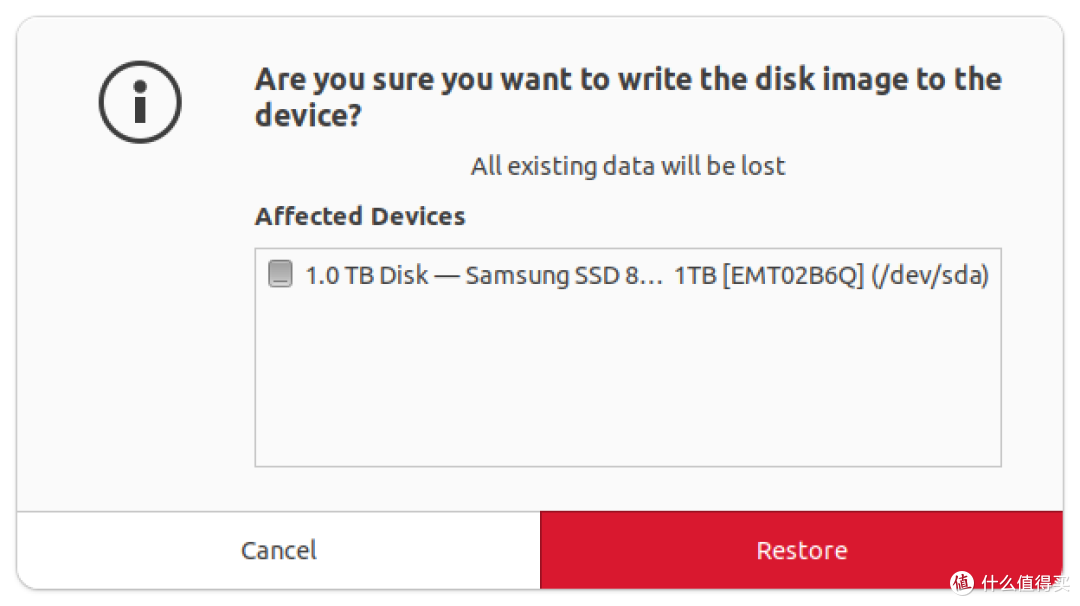Click the word device? in the title

click(x=308, y=115)
